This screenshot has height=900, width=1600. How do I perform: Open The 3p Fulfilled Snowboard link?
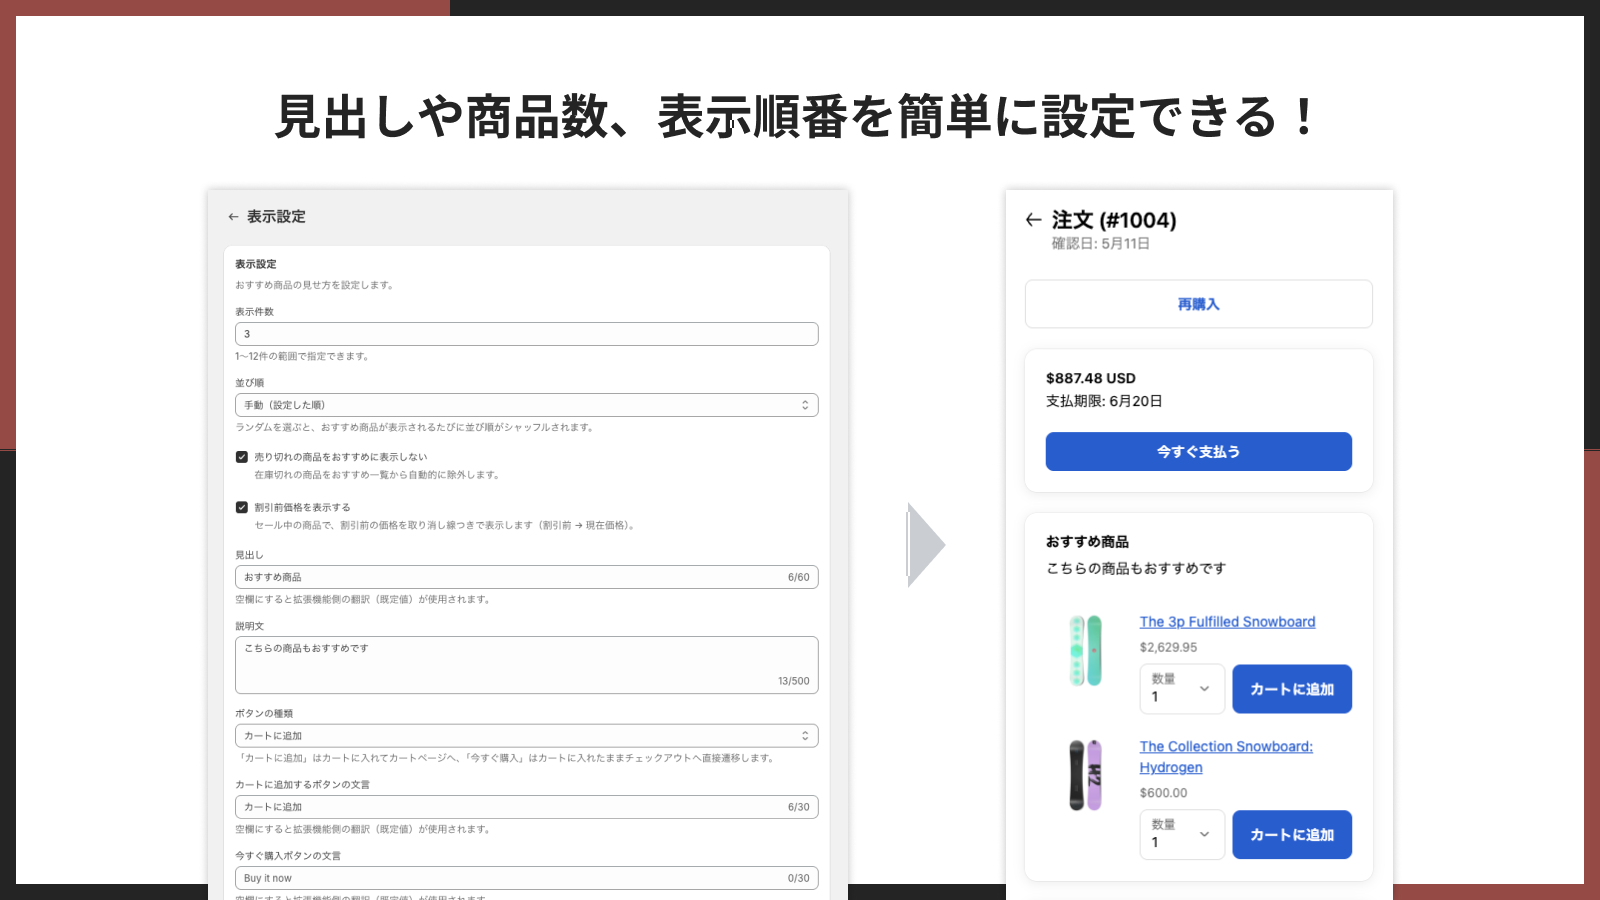1227,622
